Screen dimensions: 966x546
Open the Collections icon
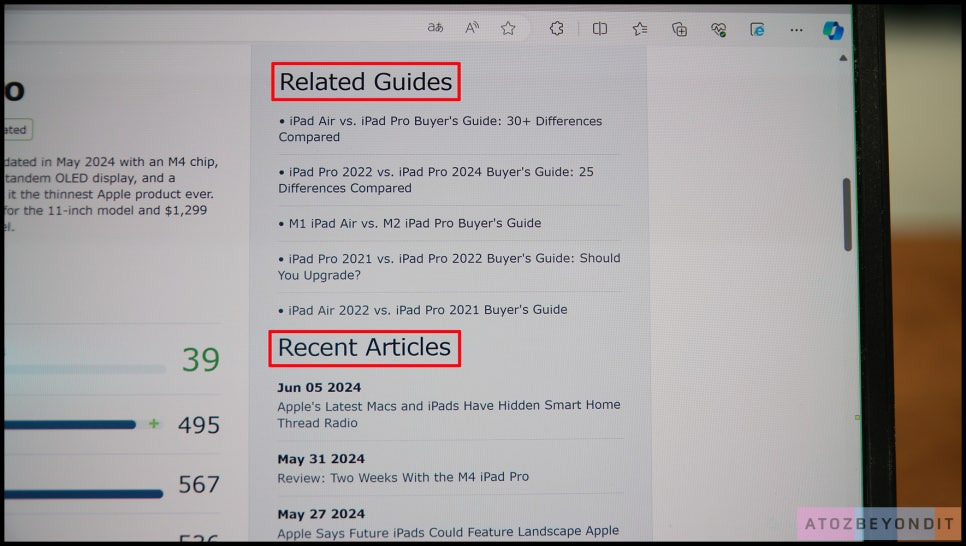point(679,29)
